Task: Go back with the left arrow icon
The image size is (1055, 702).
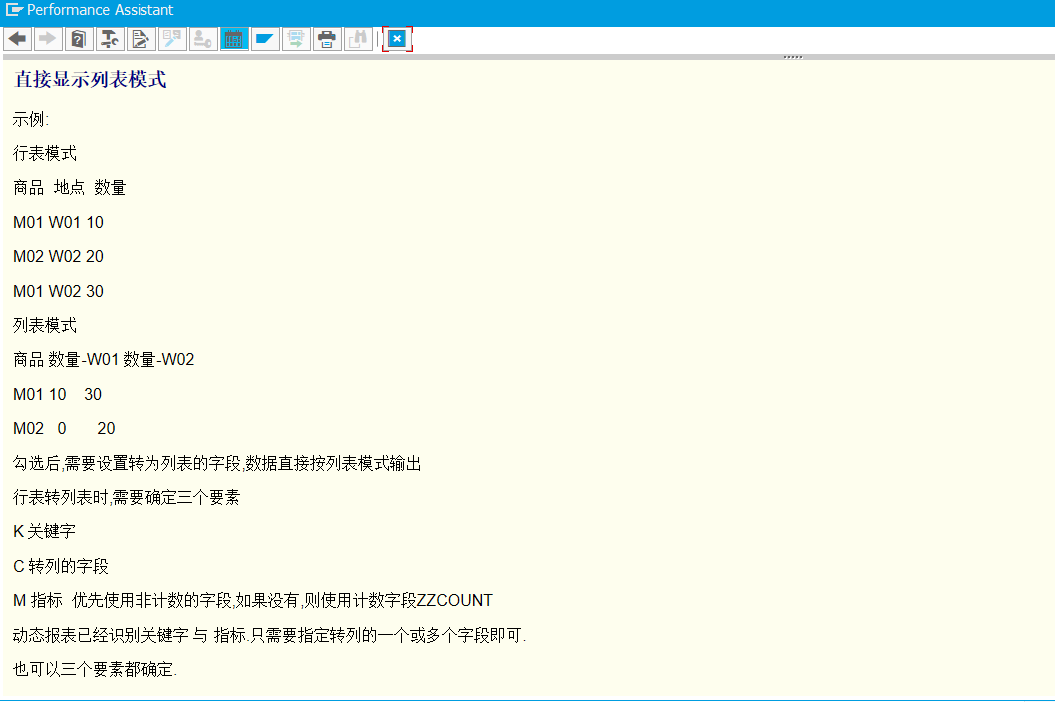Action: [x=18, y=39]
